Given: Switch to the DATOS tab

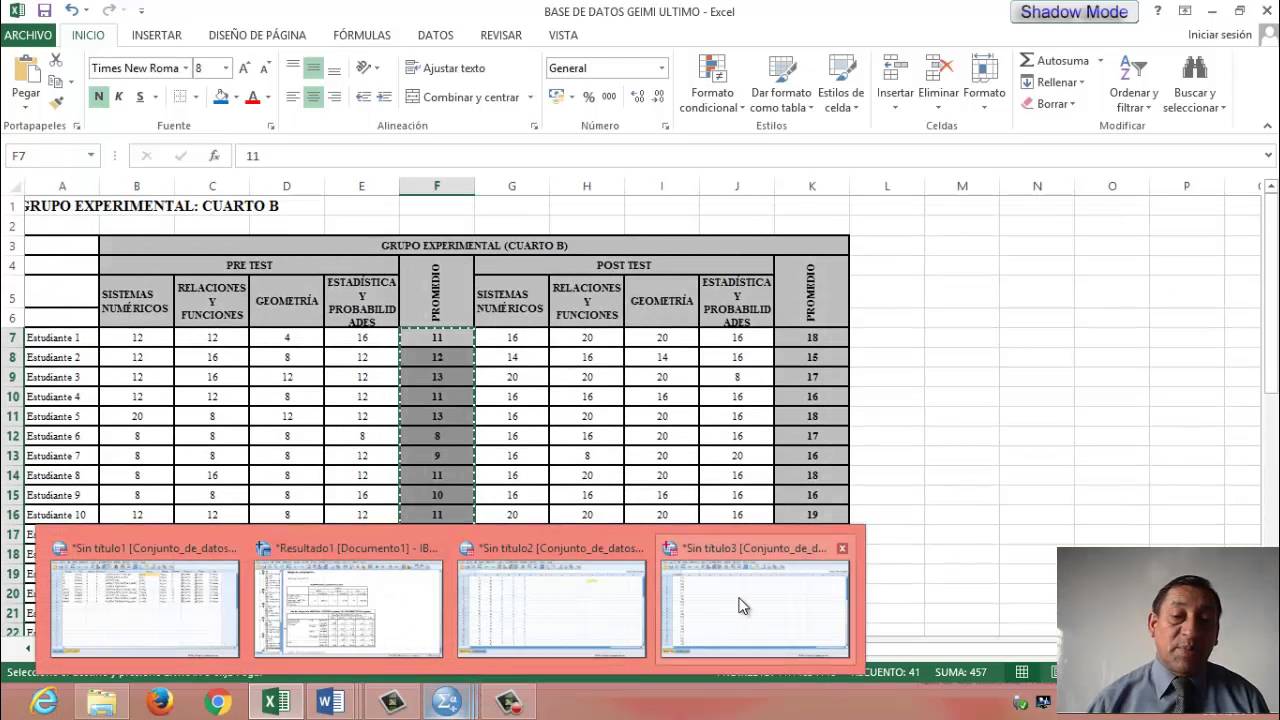Looking at the screenshot, I should [x=435, y=35].
